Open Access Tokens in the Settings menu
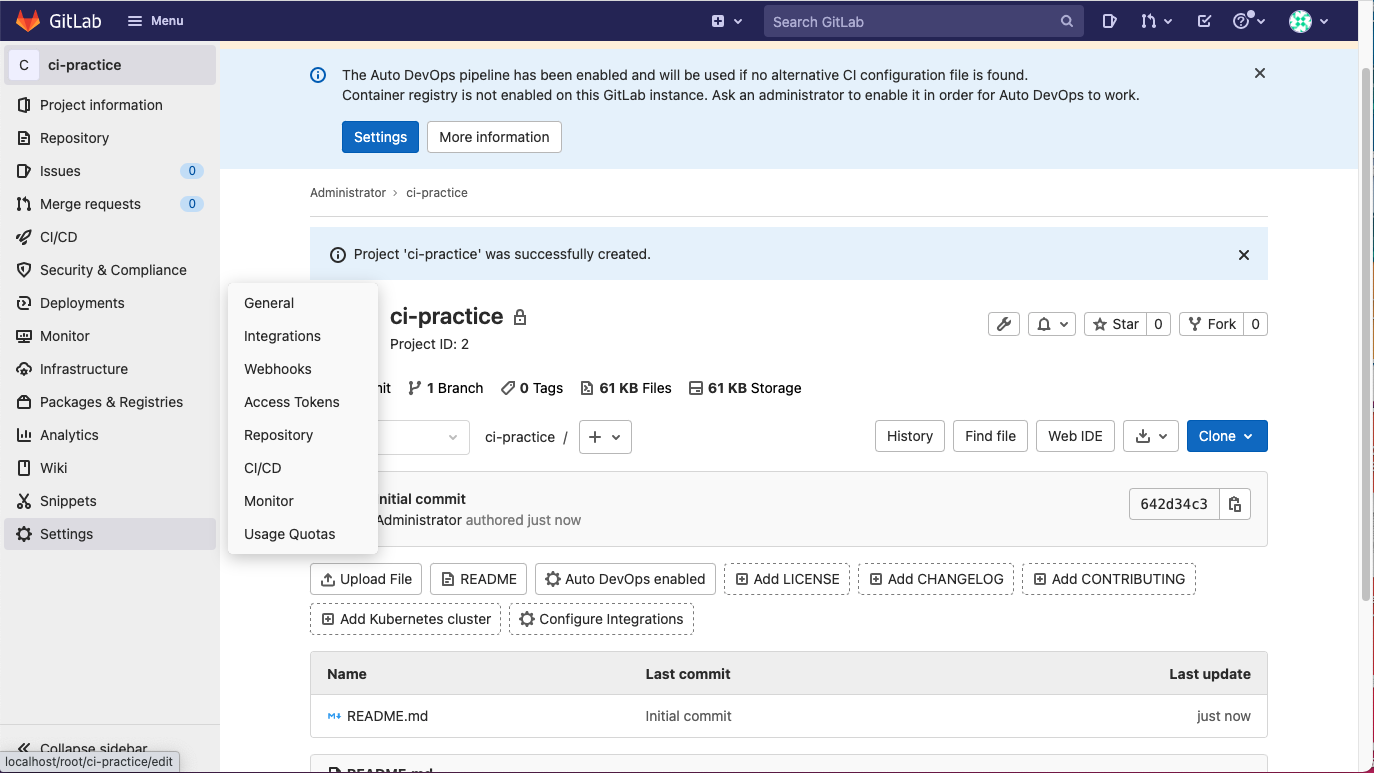The image size is (1374, 773). coord(292,401)
